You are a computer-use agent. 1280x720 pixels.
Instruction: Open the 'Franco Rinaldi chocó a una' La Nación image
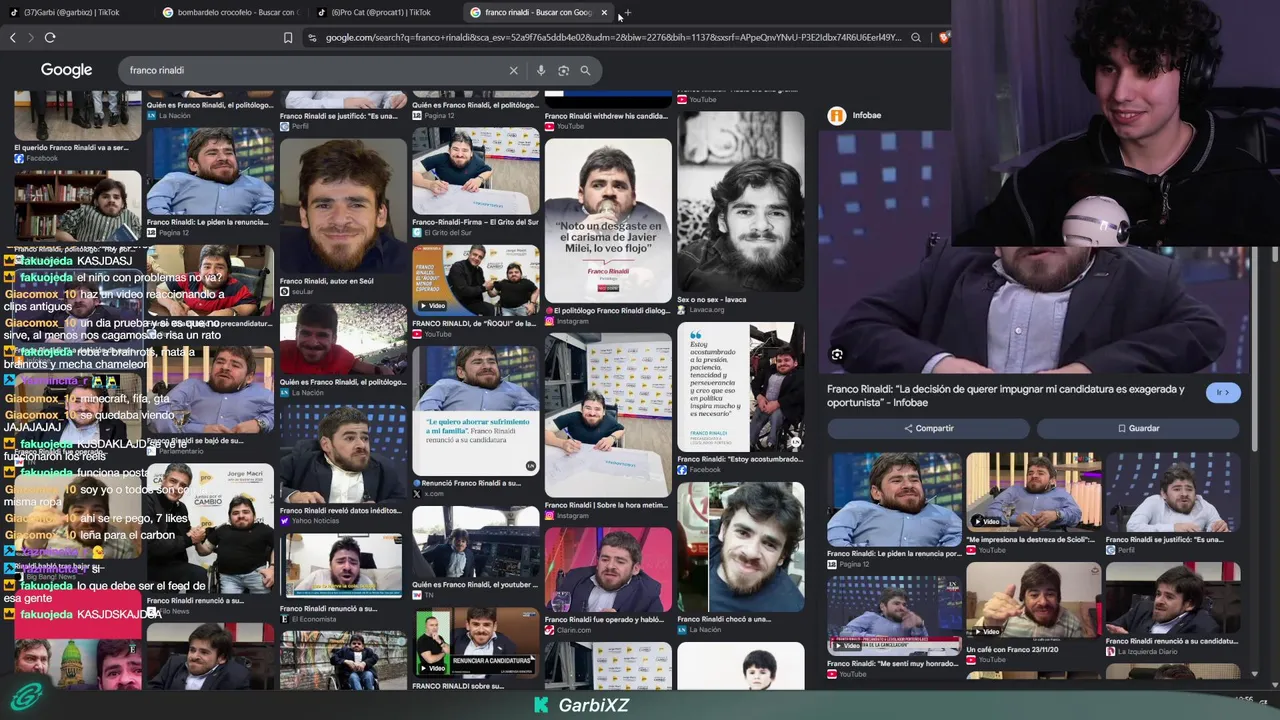(740, 547)
